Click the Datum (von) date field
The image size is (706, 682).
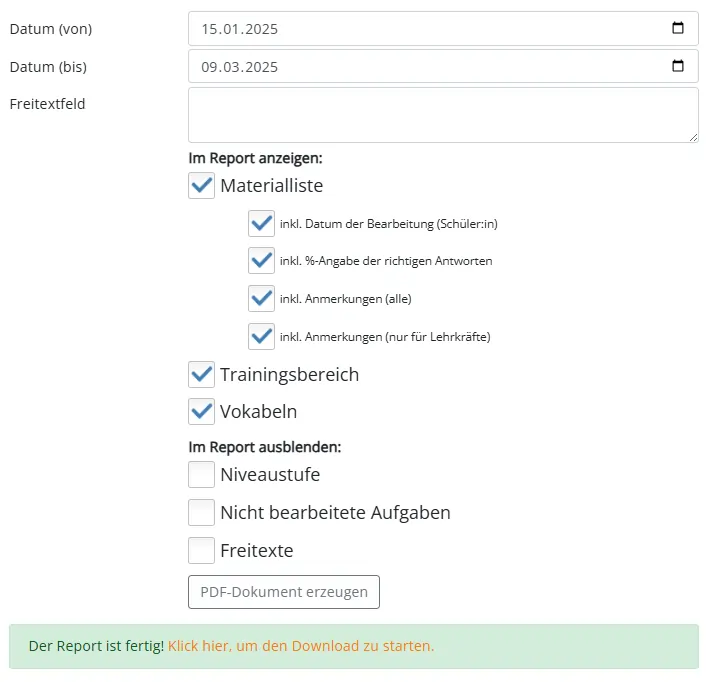(420, 29)
